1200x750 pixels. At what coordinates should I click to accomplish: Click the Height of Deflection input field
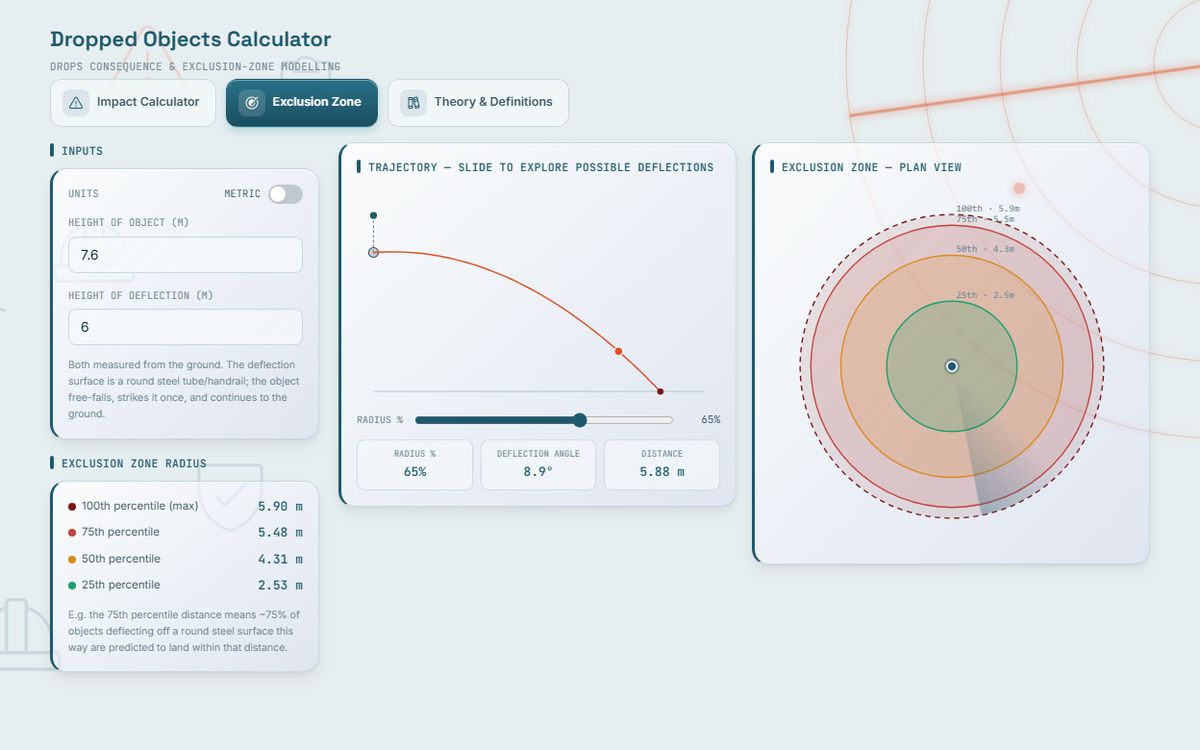185,327
